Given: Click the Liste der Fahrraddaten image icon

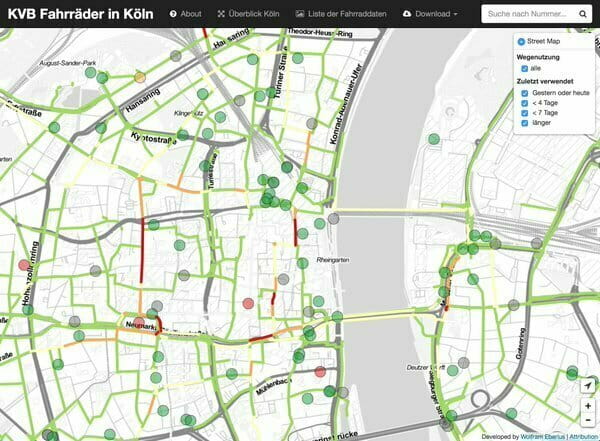Looking at the screenshot, I should tap(300, 14).
